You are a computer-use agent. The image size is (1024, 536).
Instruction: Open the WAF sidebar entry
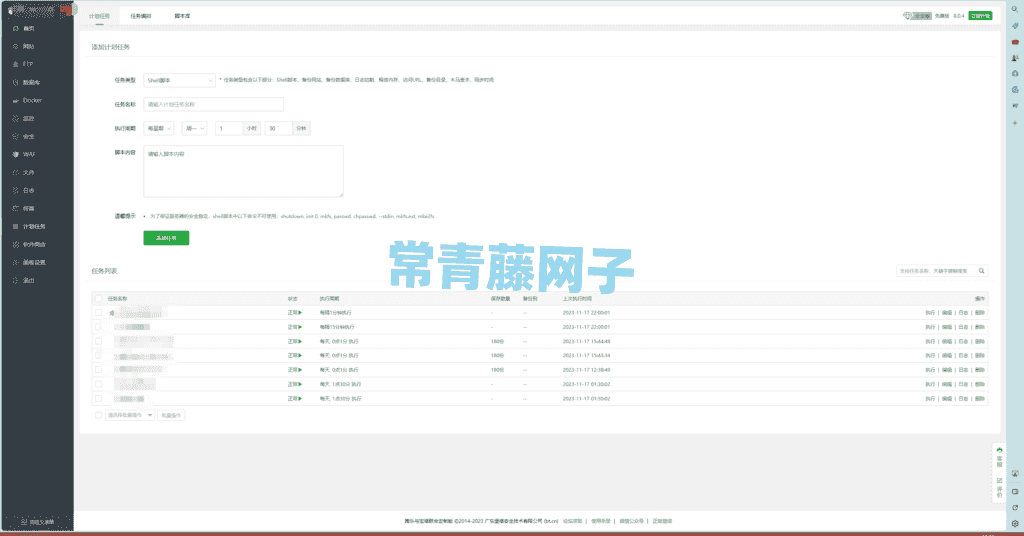click(29, 155)
